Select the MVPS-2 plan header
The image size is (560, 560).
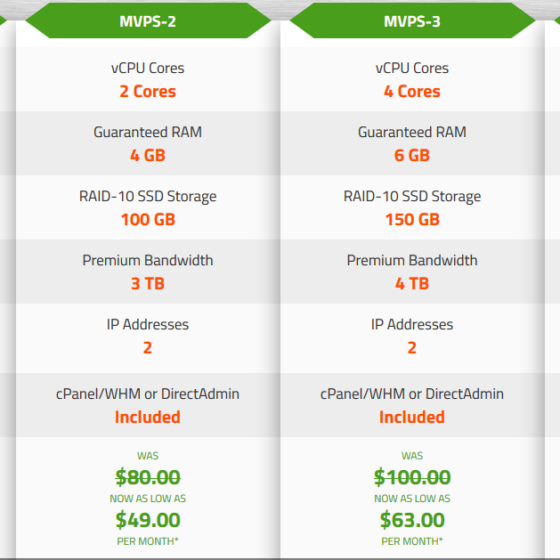click(148, 21)
